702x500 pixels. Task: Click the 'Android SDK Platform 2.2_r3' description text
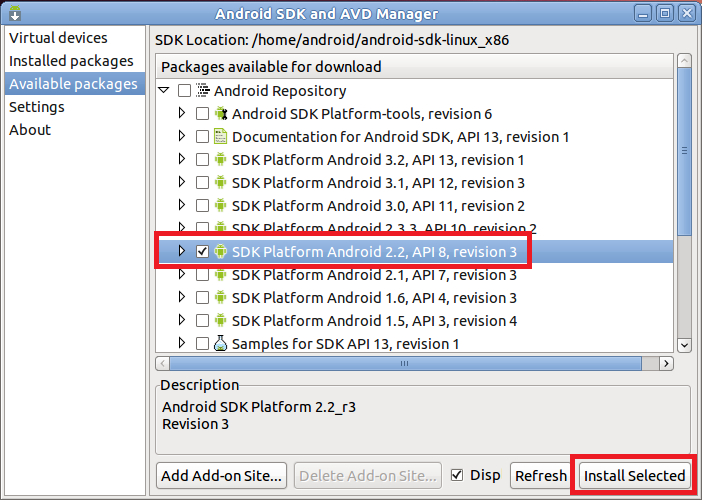tap(259, 407)
